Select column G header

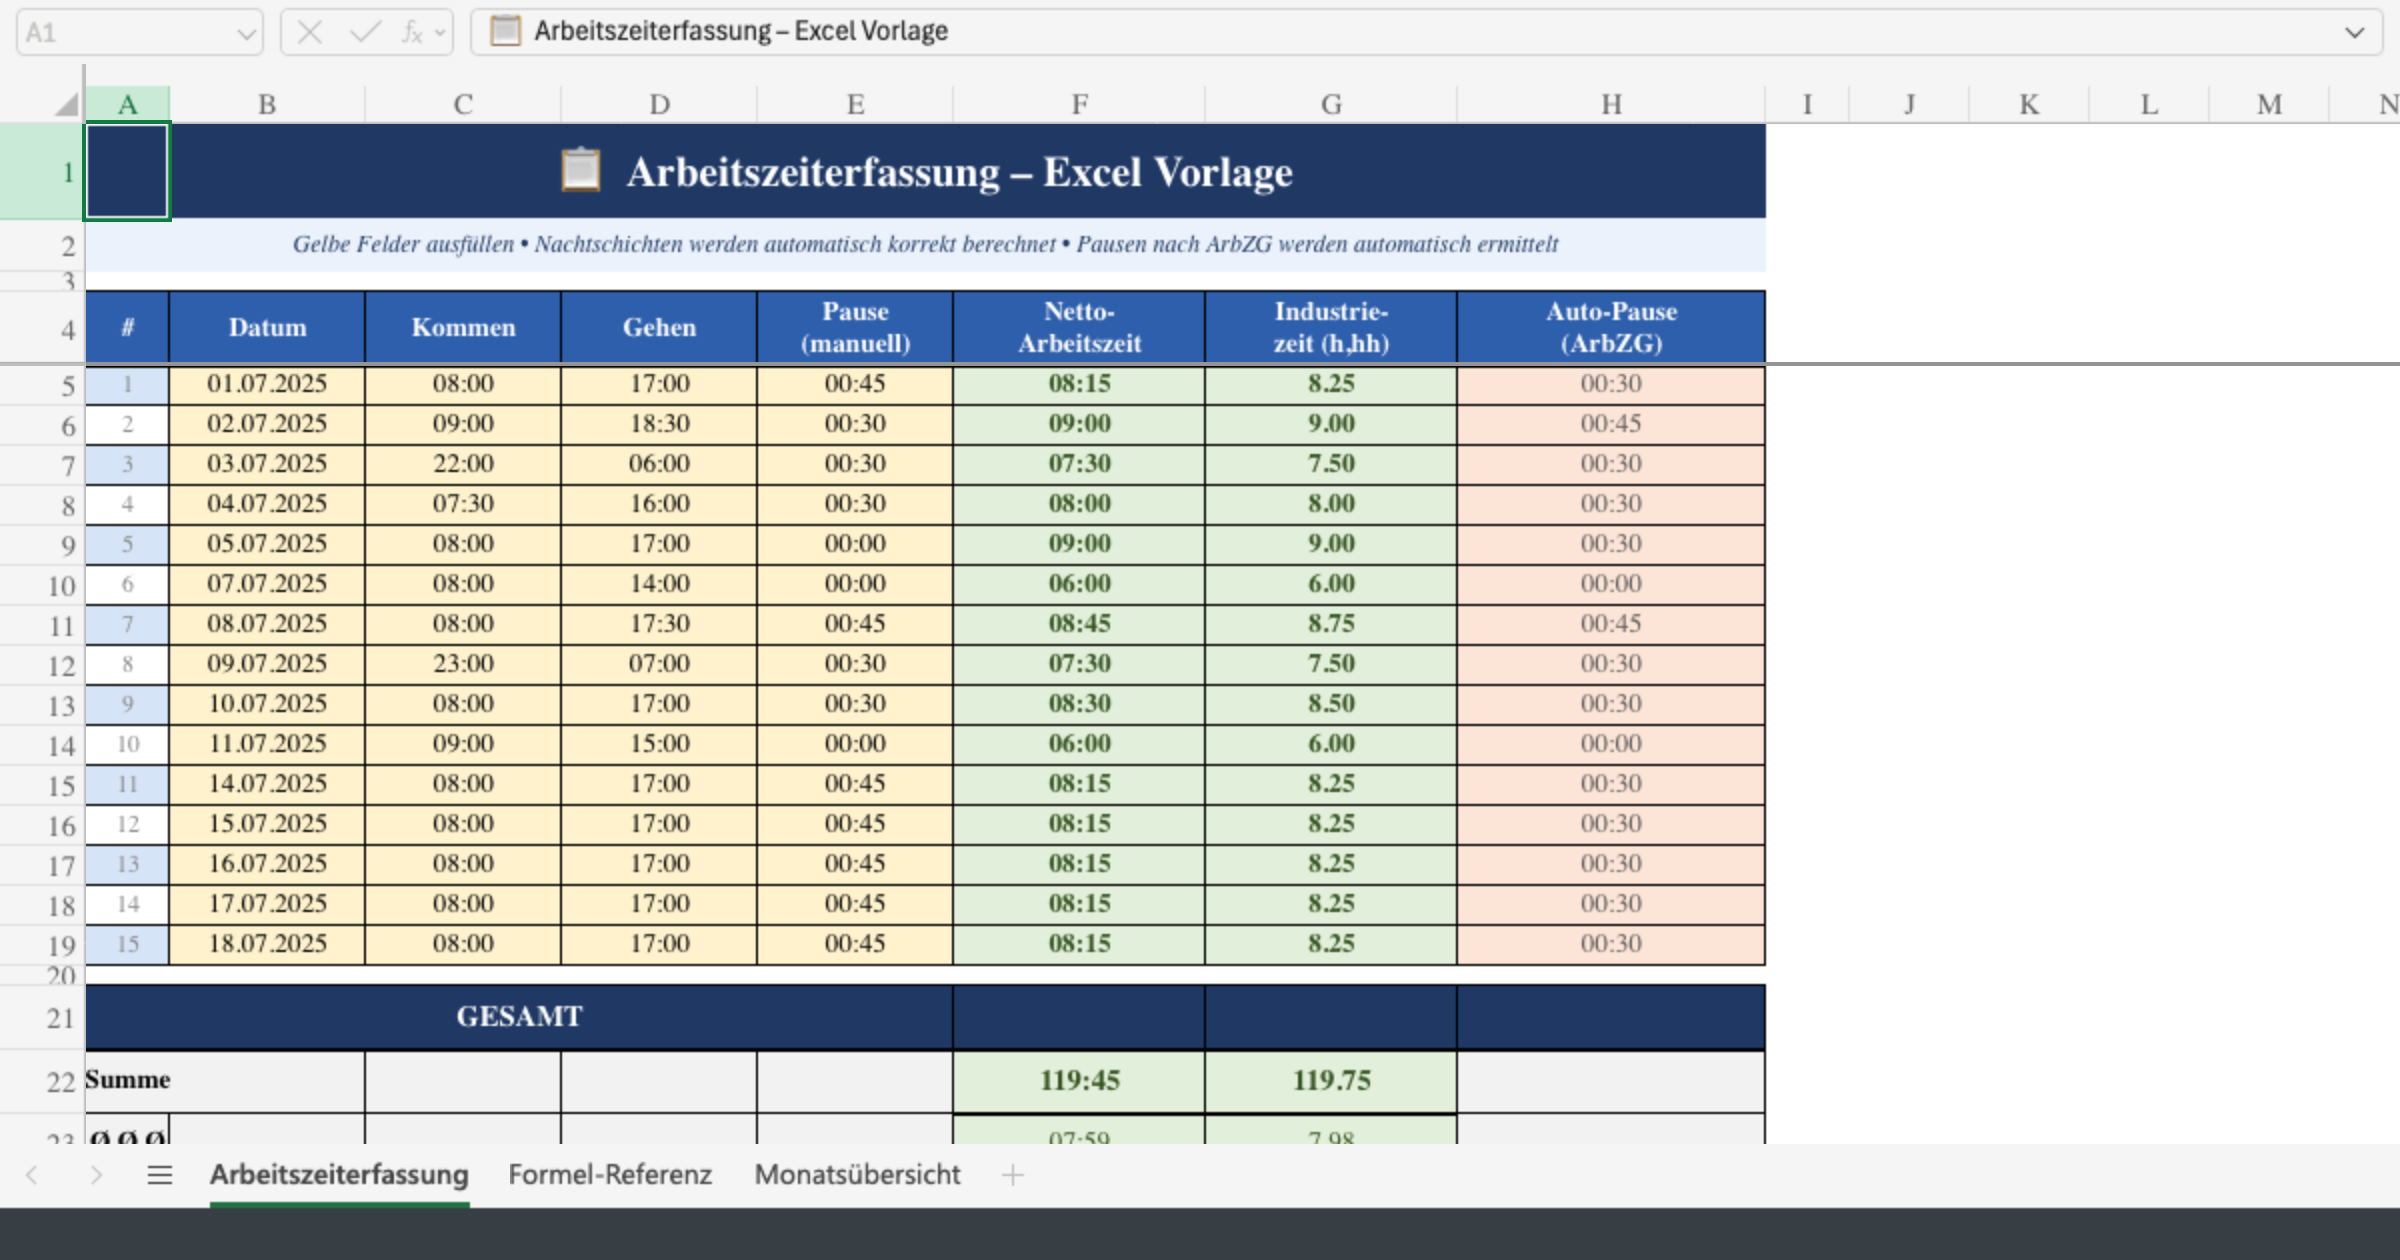1331,104
